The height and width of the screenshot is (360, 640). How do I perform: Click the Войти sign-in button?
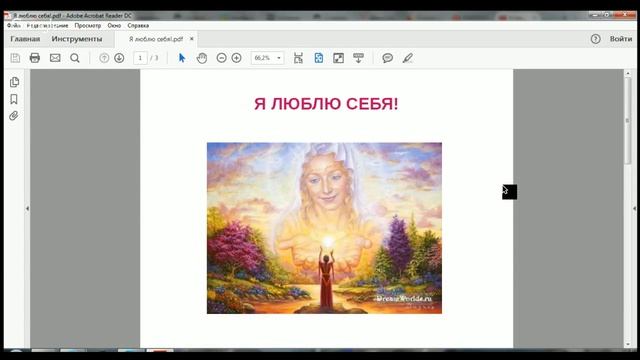pos(621,39)
